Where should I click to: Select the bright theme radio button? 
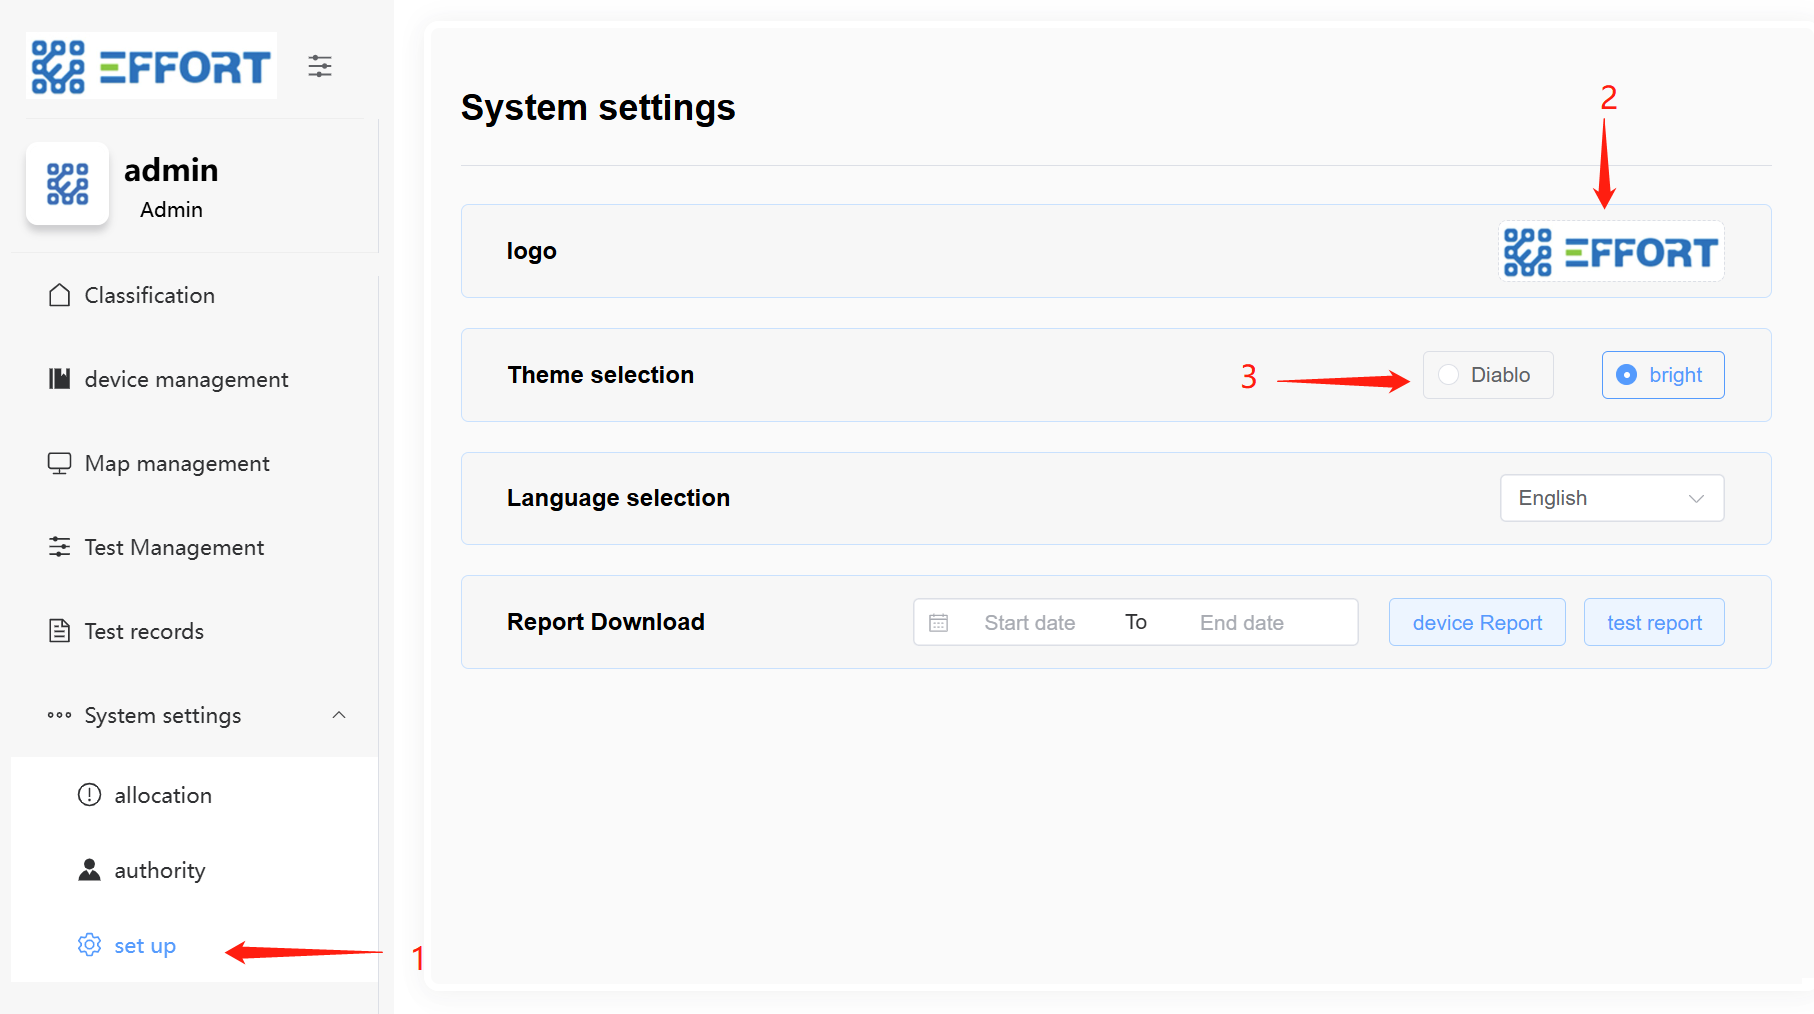click(1627, 375)
